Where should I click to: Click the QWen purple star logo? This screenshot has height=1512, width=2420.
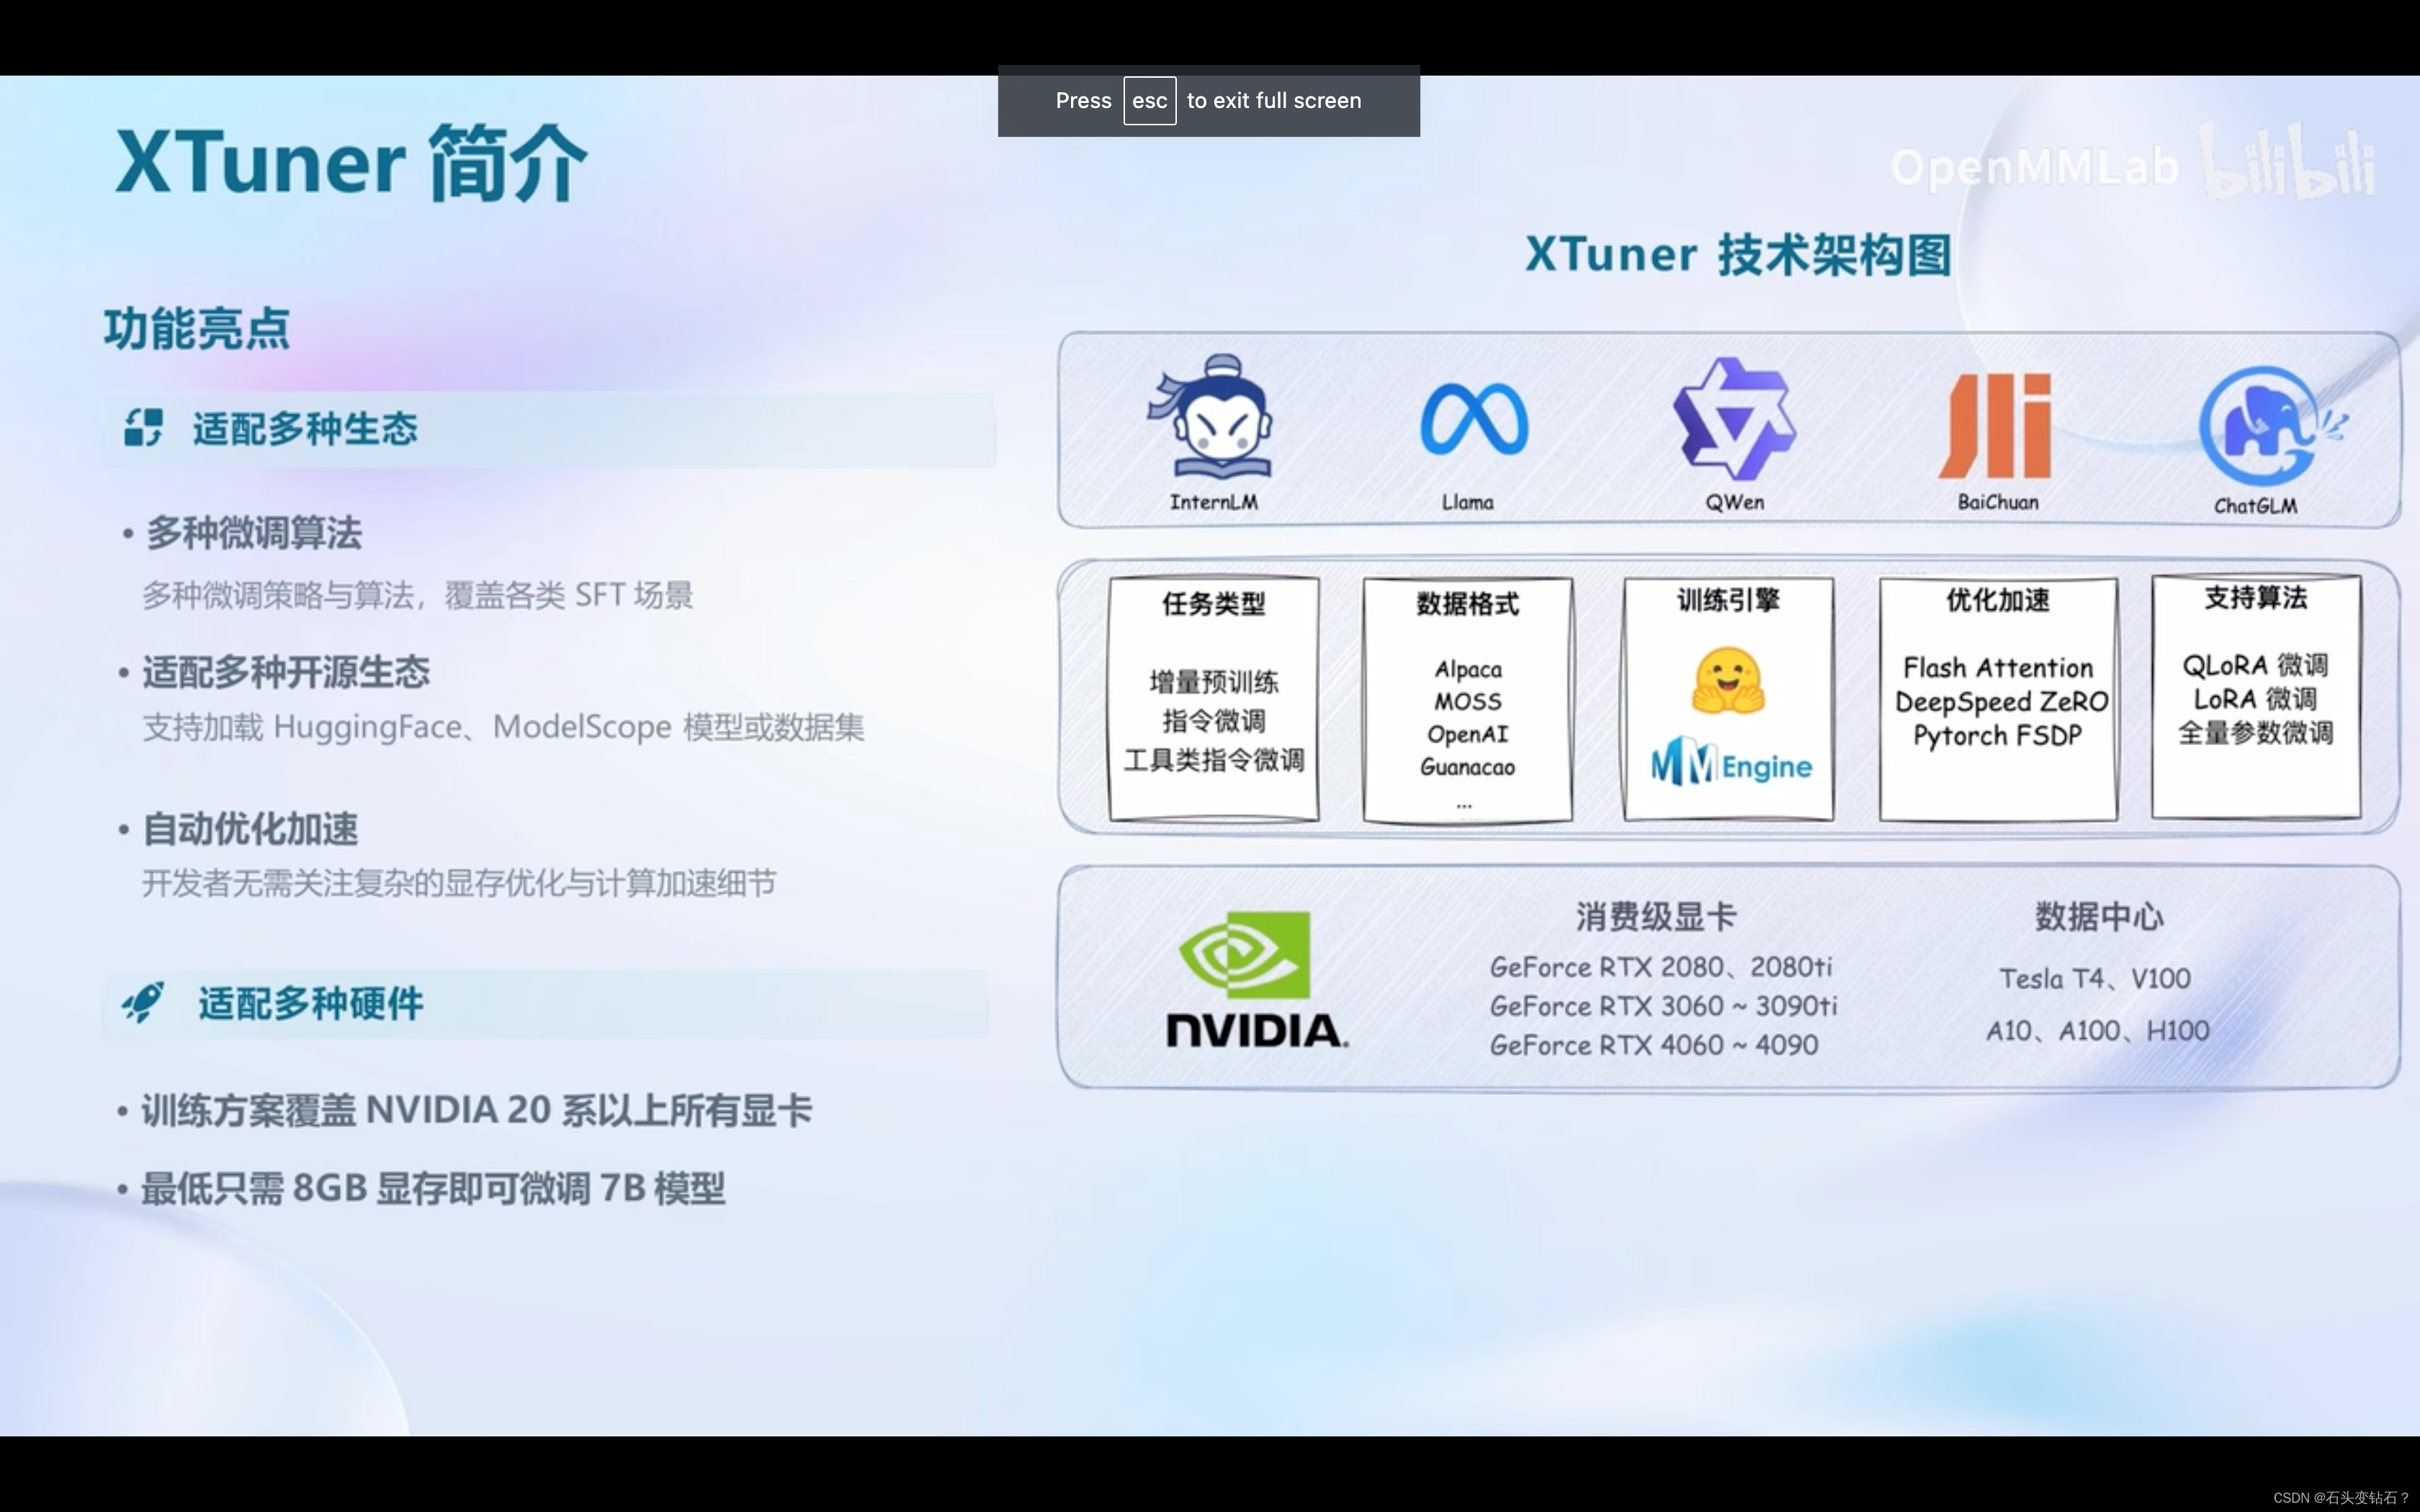1734,418
